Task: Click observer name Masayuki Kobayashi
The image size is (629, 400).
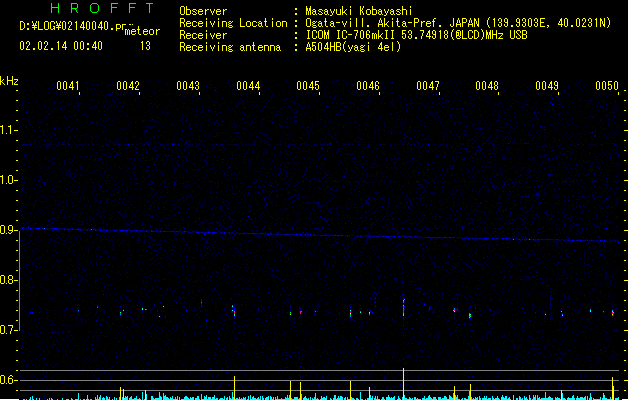Action: [358, 11]
